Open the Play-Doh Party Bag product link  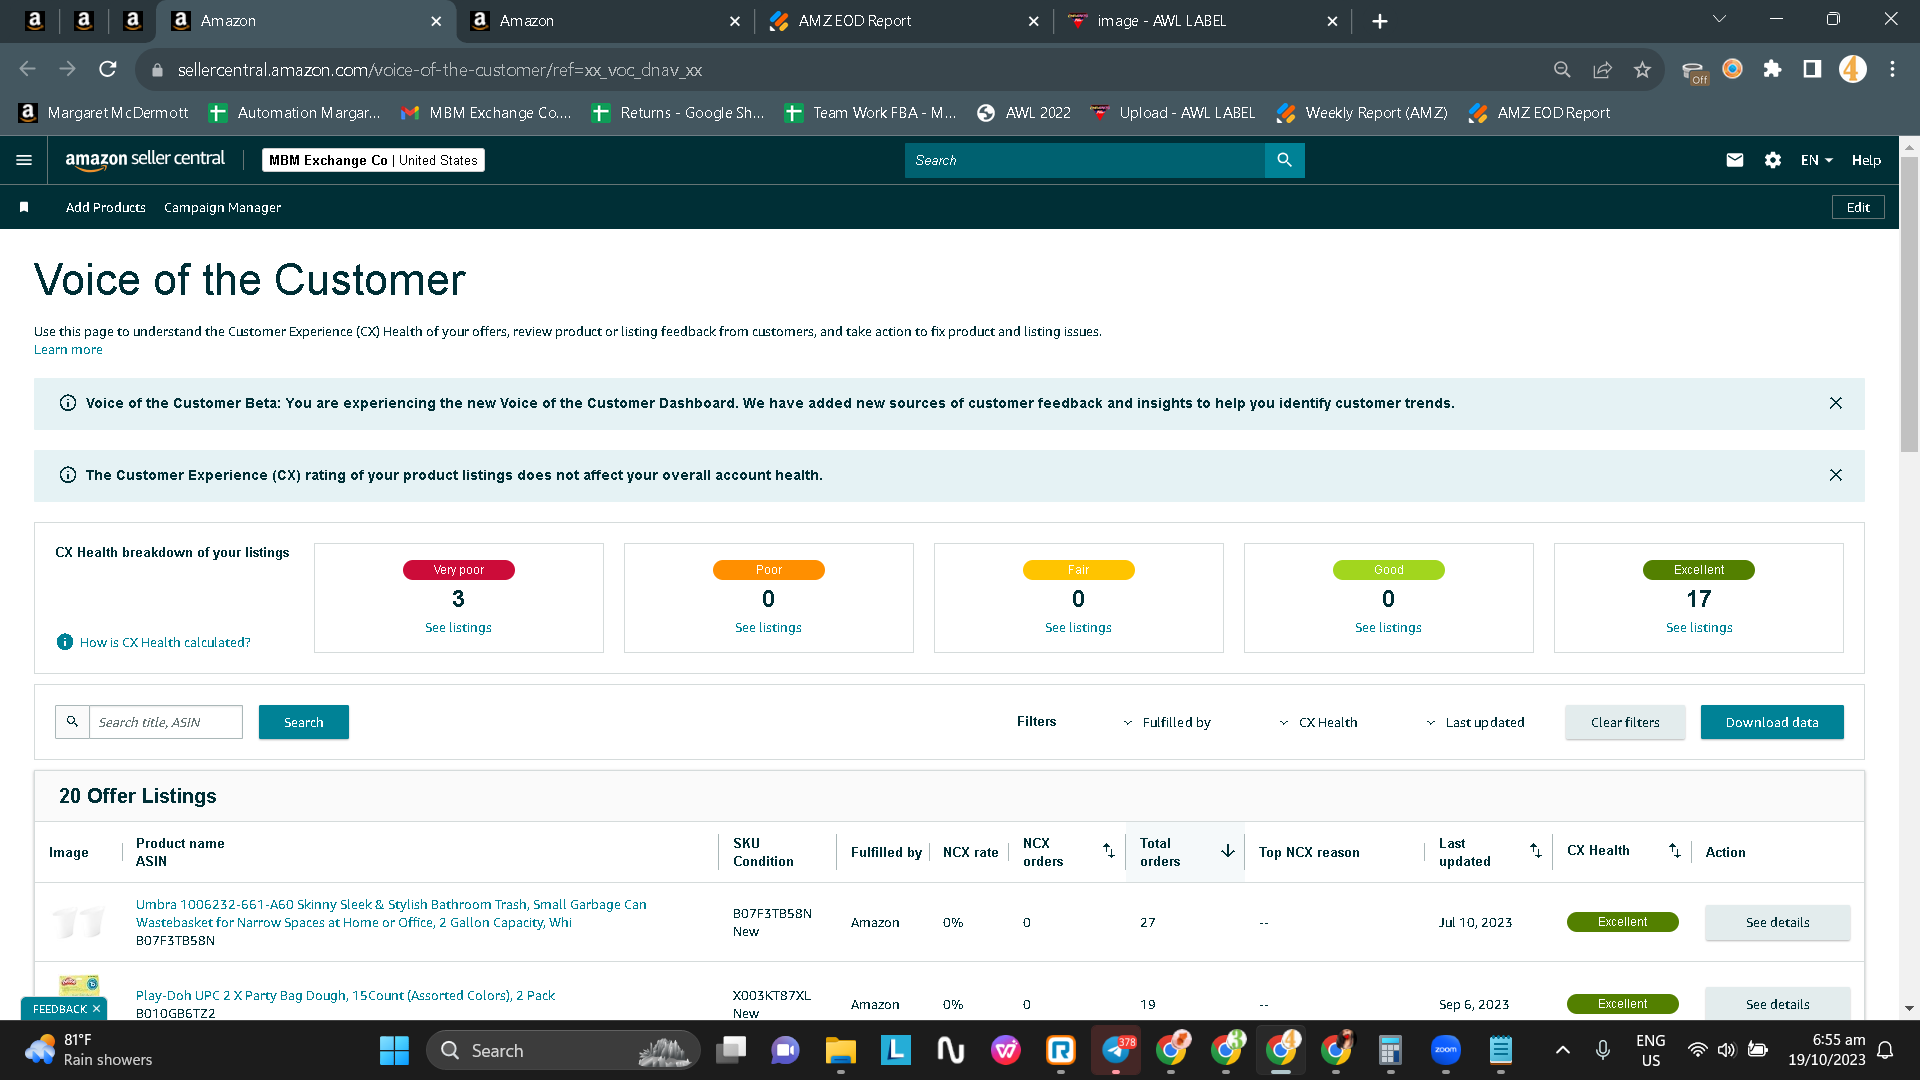(345, 995)
